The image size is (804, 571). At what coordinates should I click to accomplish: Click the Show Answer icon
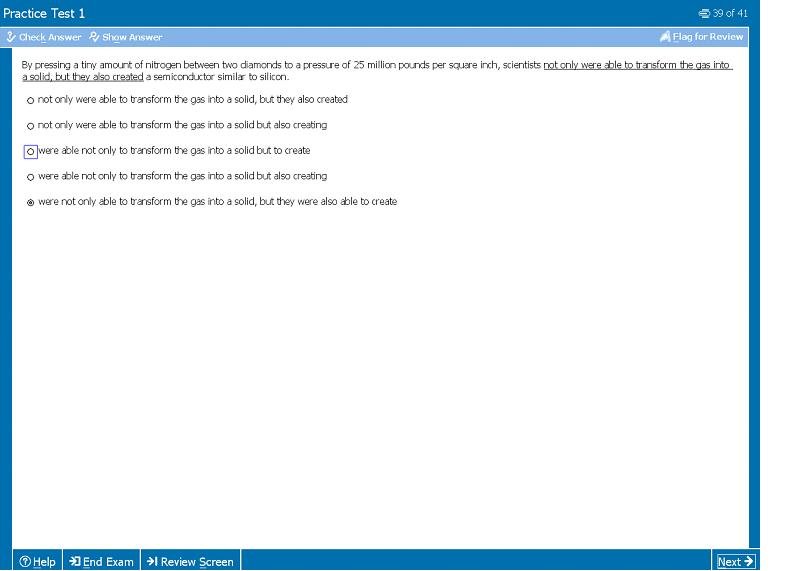pos(94,37)
